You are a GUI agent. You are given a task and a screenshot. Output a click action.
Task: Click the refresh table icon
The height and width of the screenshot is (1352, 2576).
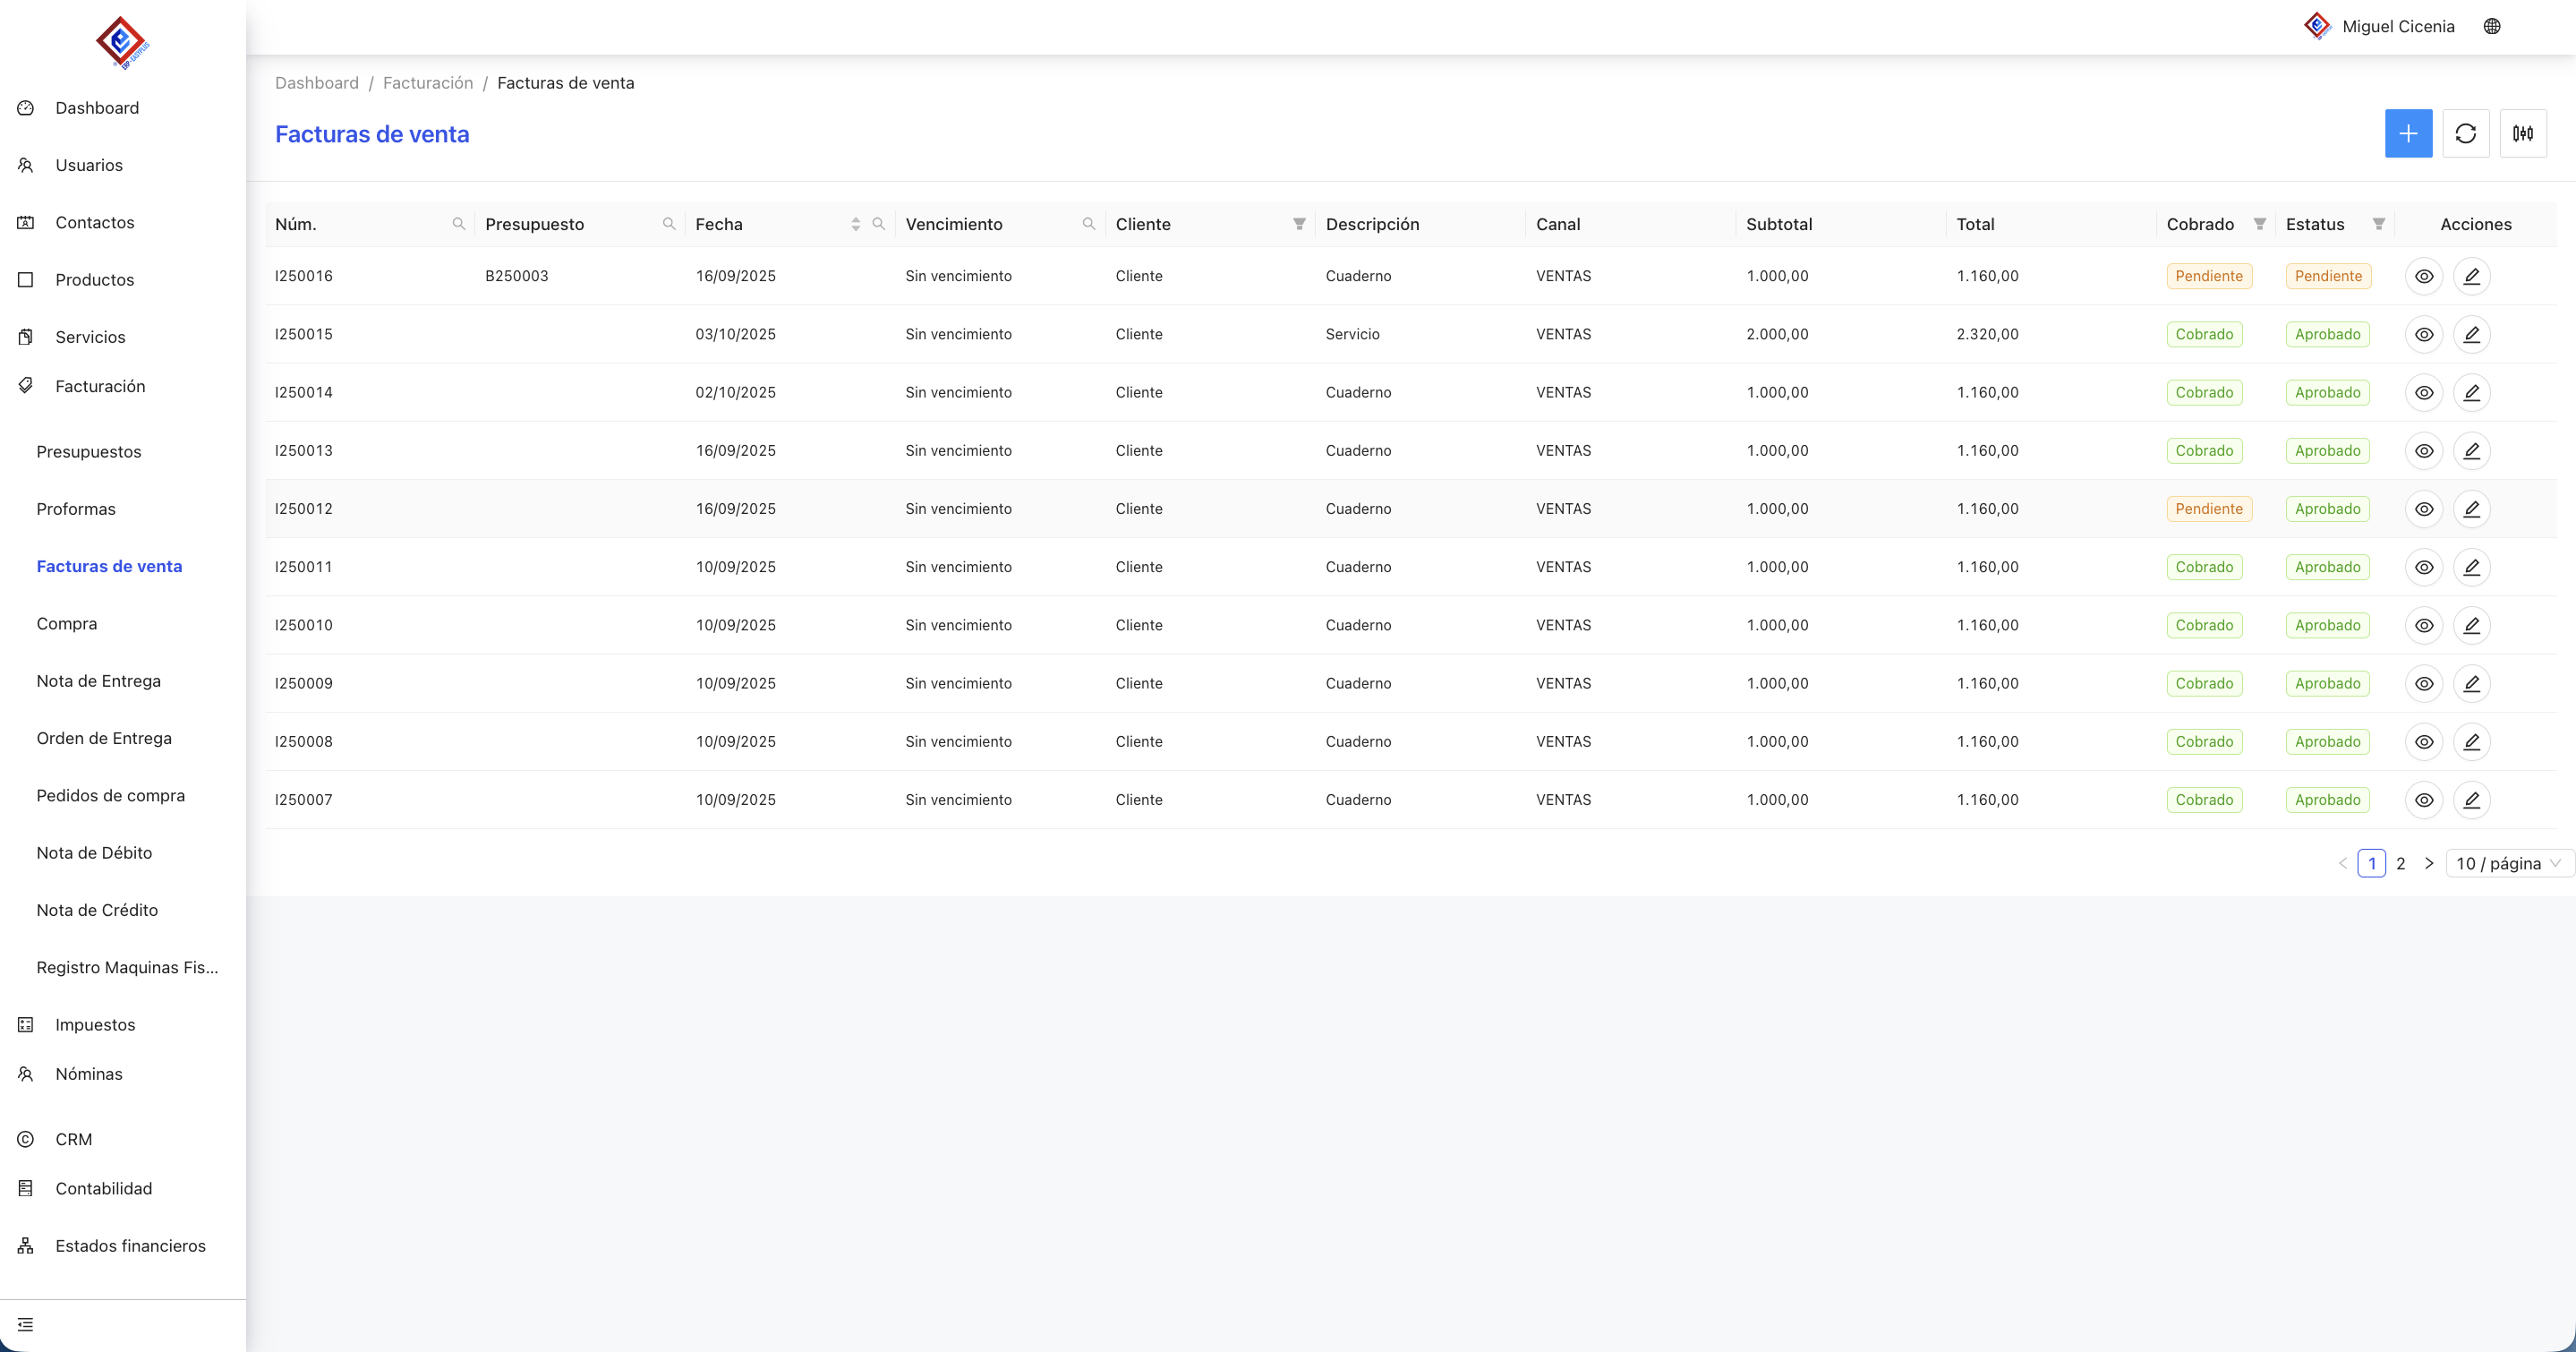[2465, 133]
